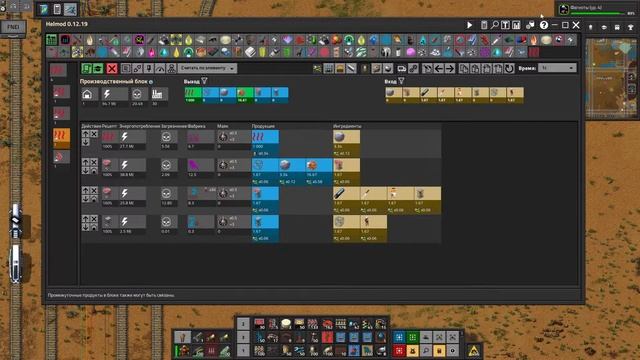
Task: Open the calculator icon in Helmod title bar
Action: pyautogui.click(x=484, y=25)
